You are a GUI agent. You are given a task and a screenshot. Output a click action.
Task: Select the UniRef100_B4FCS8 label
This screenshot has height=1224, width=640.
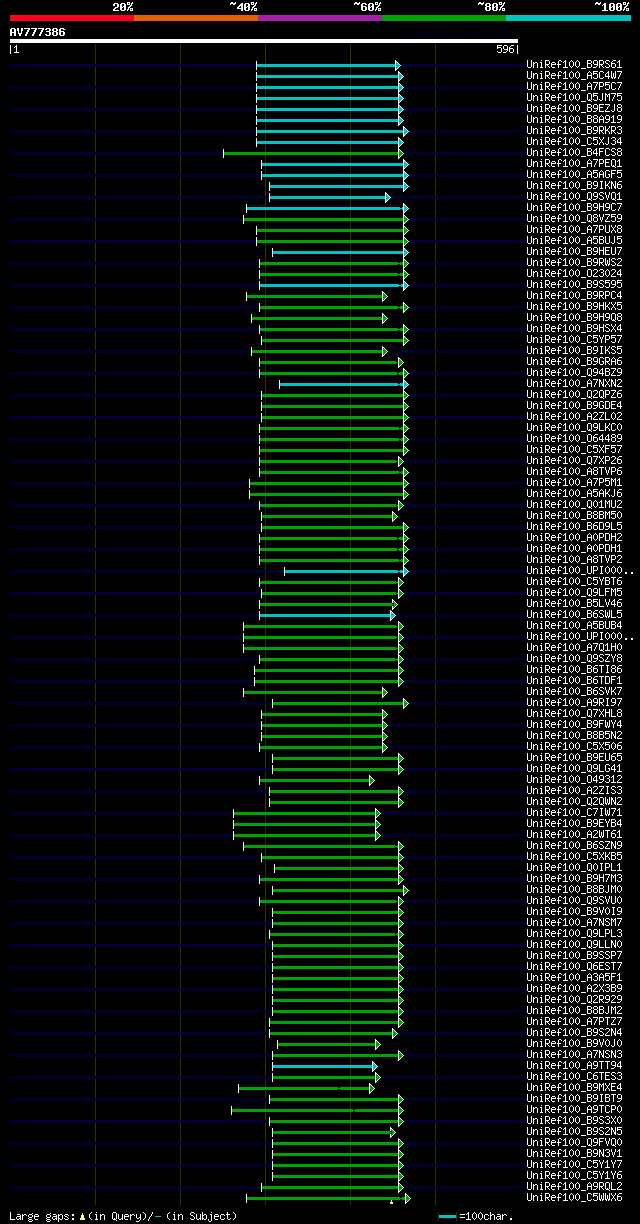click(574, 152)
